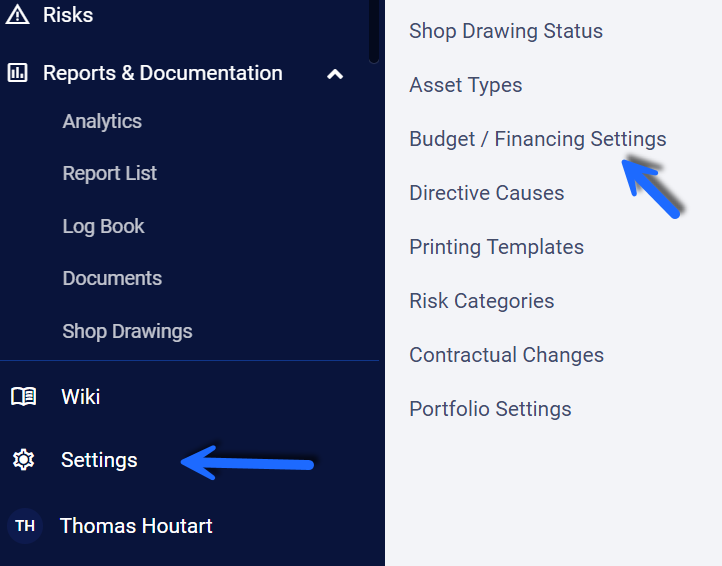Open Printing Templates settings

coord(496,247)
